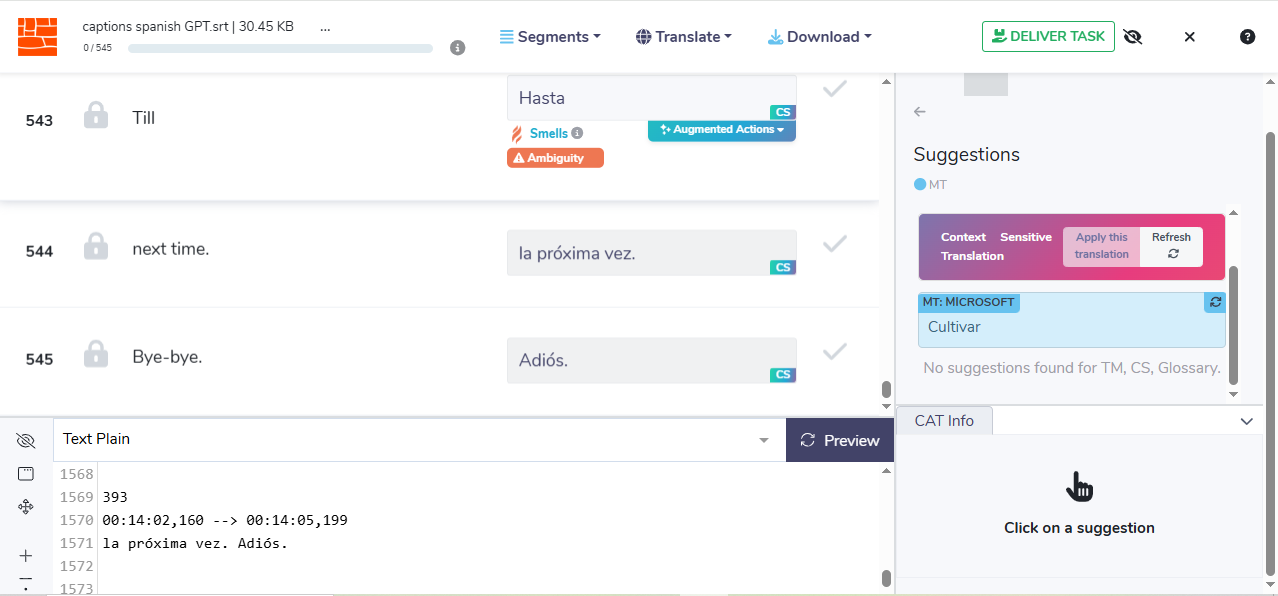Click the preview move arrows icon
Screen dimensions: 1278x596
[26, 507]
